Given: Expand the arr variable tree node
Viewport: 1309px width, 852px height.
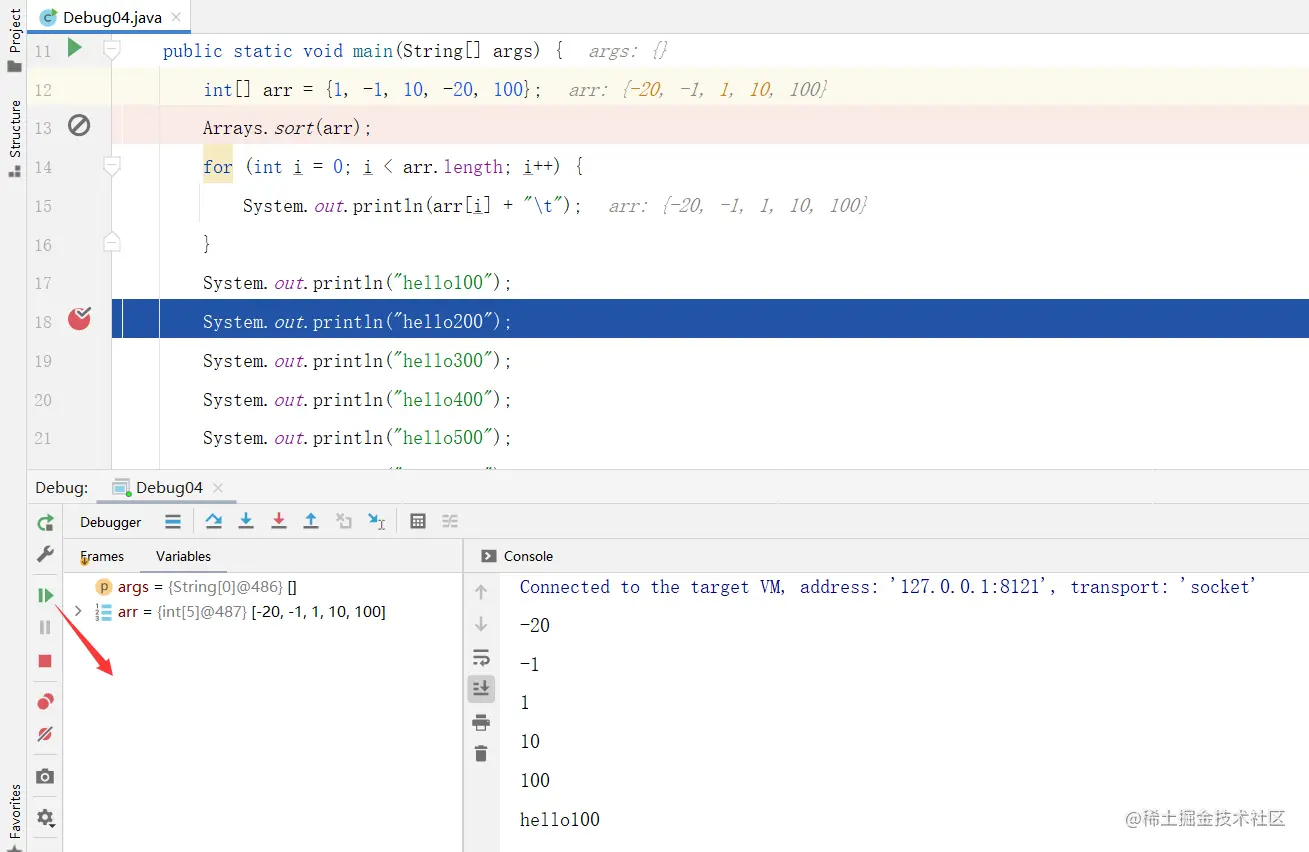Looking at the screenshot, I should point(78,610).
